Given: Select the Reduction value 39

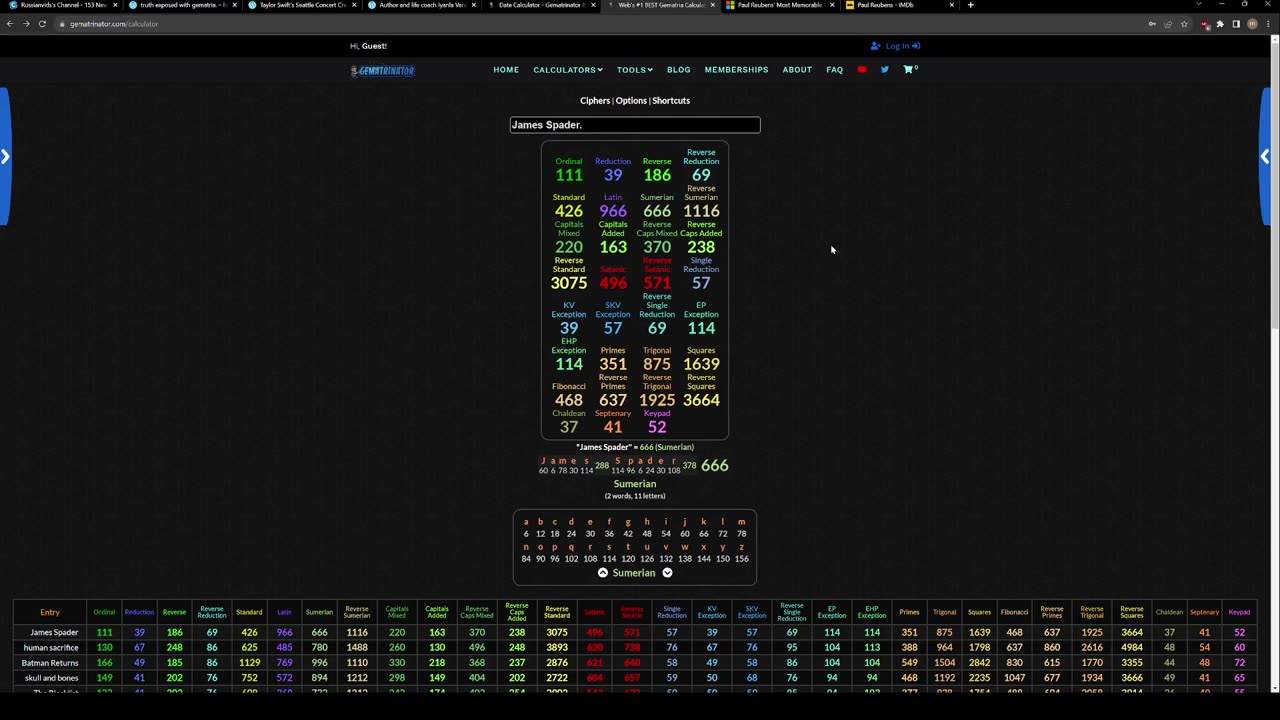Looking at the screenshot, I should pos(613,175).
